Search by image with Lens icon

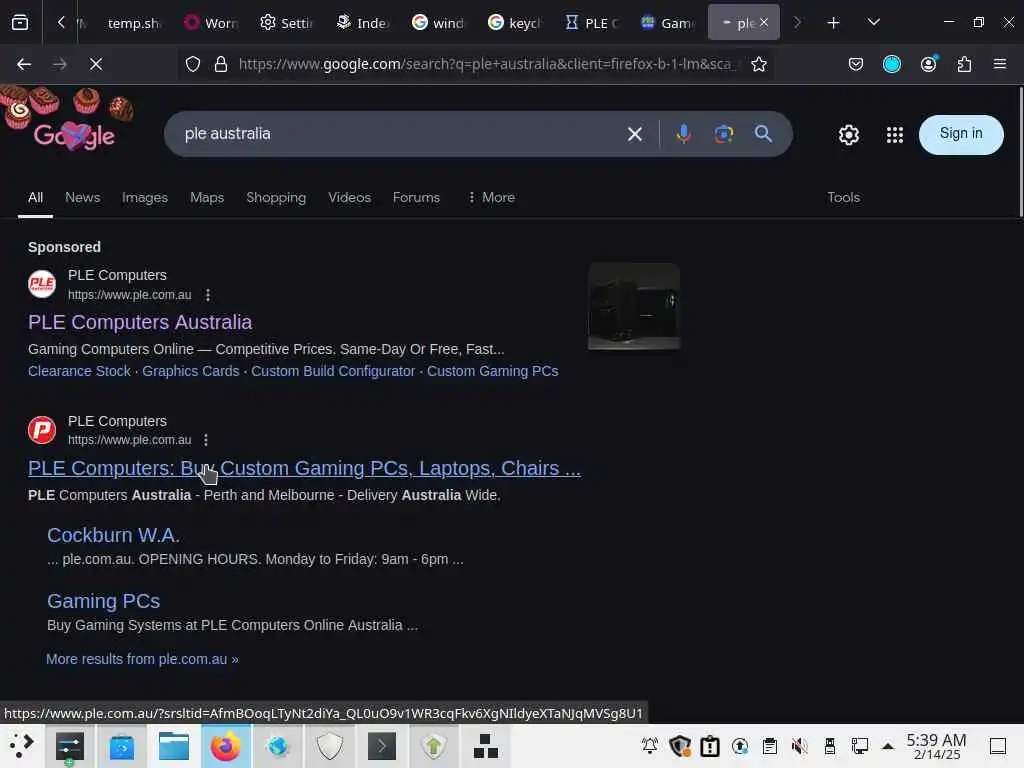724,134
